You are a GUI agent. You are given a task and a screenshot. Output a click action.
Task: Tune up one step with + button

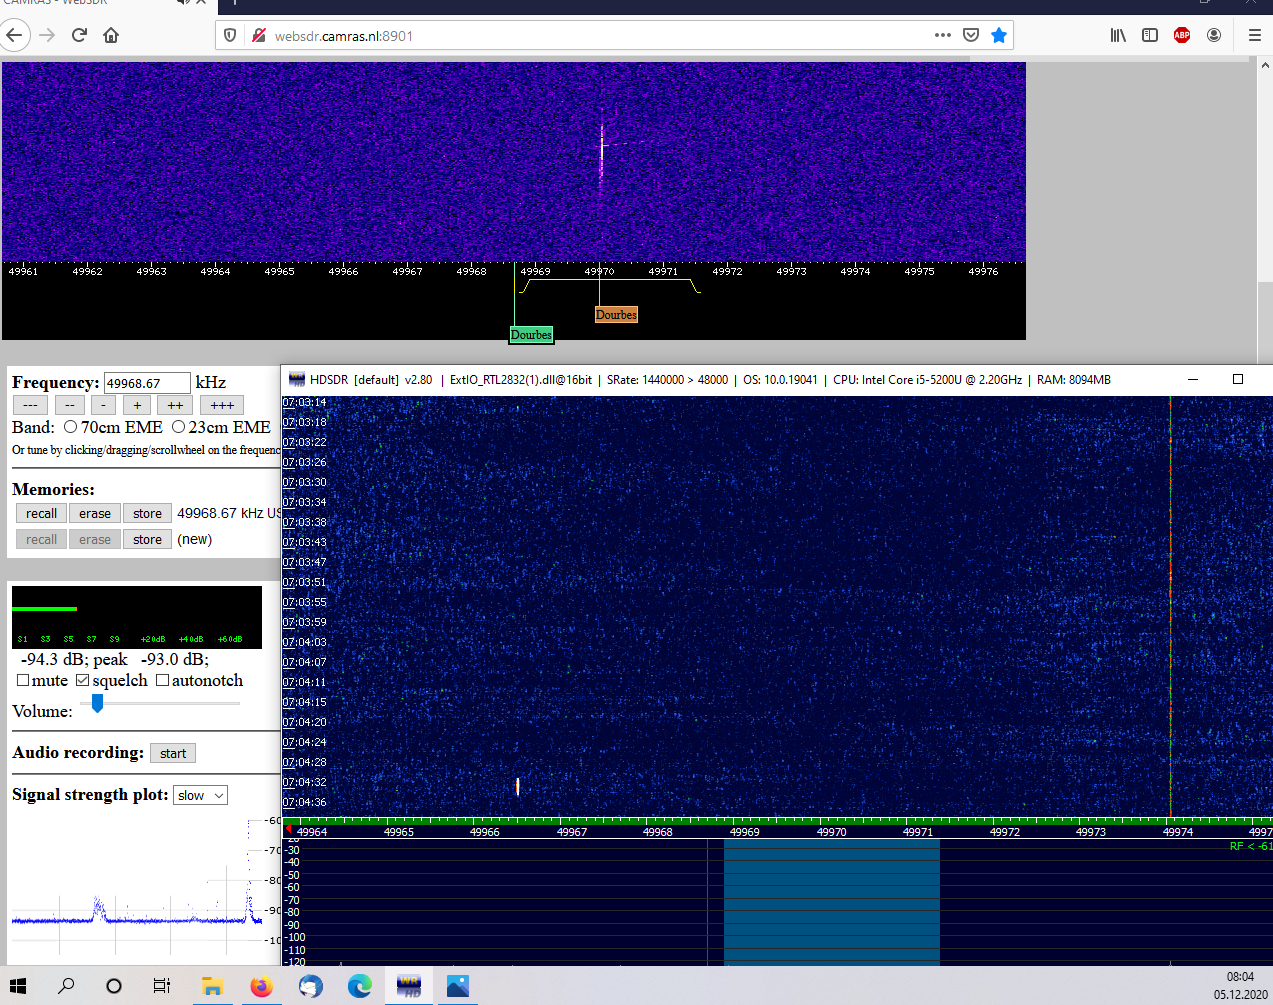137,405
